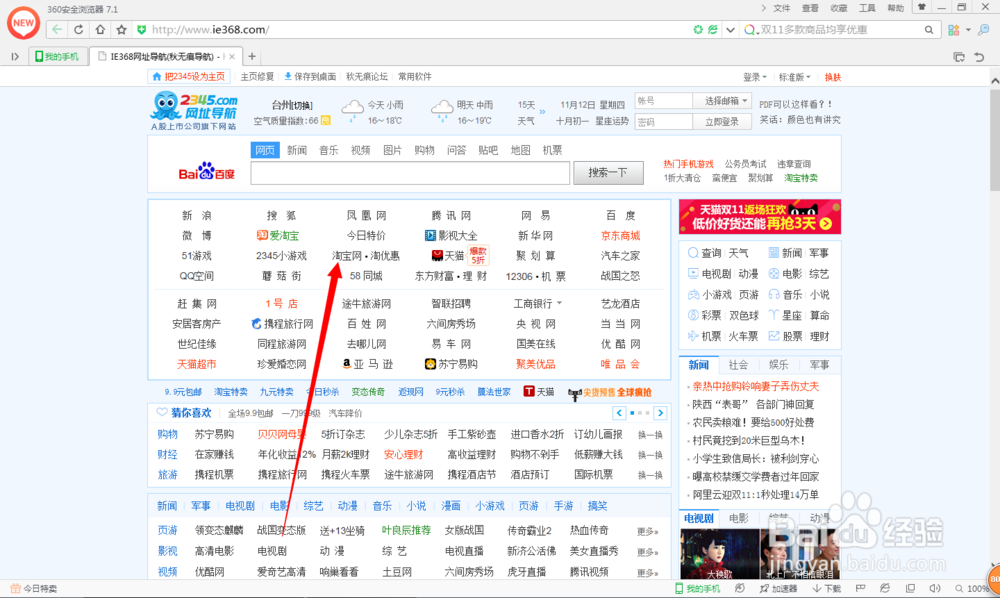The width and height of the screenshot is (1000, 598).
Task: Close the IE368网址导航 tab
Action: 232,57
